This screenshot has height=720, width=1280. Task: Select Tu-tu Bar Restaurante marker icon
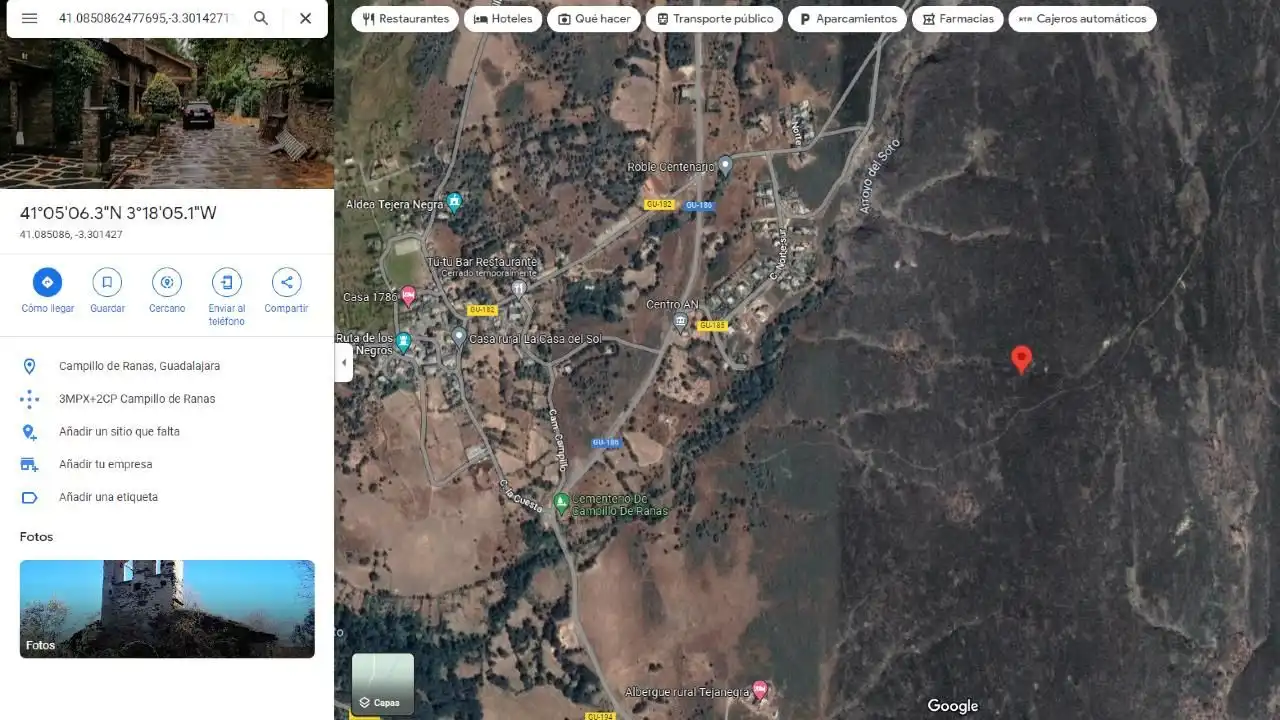[x=518, y=288]
